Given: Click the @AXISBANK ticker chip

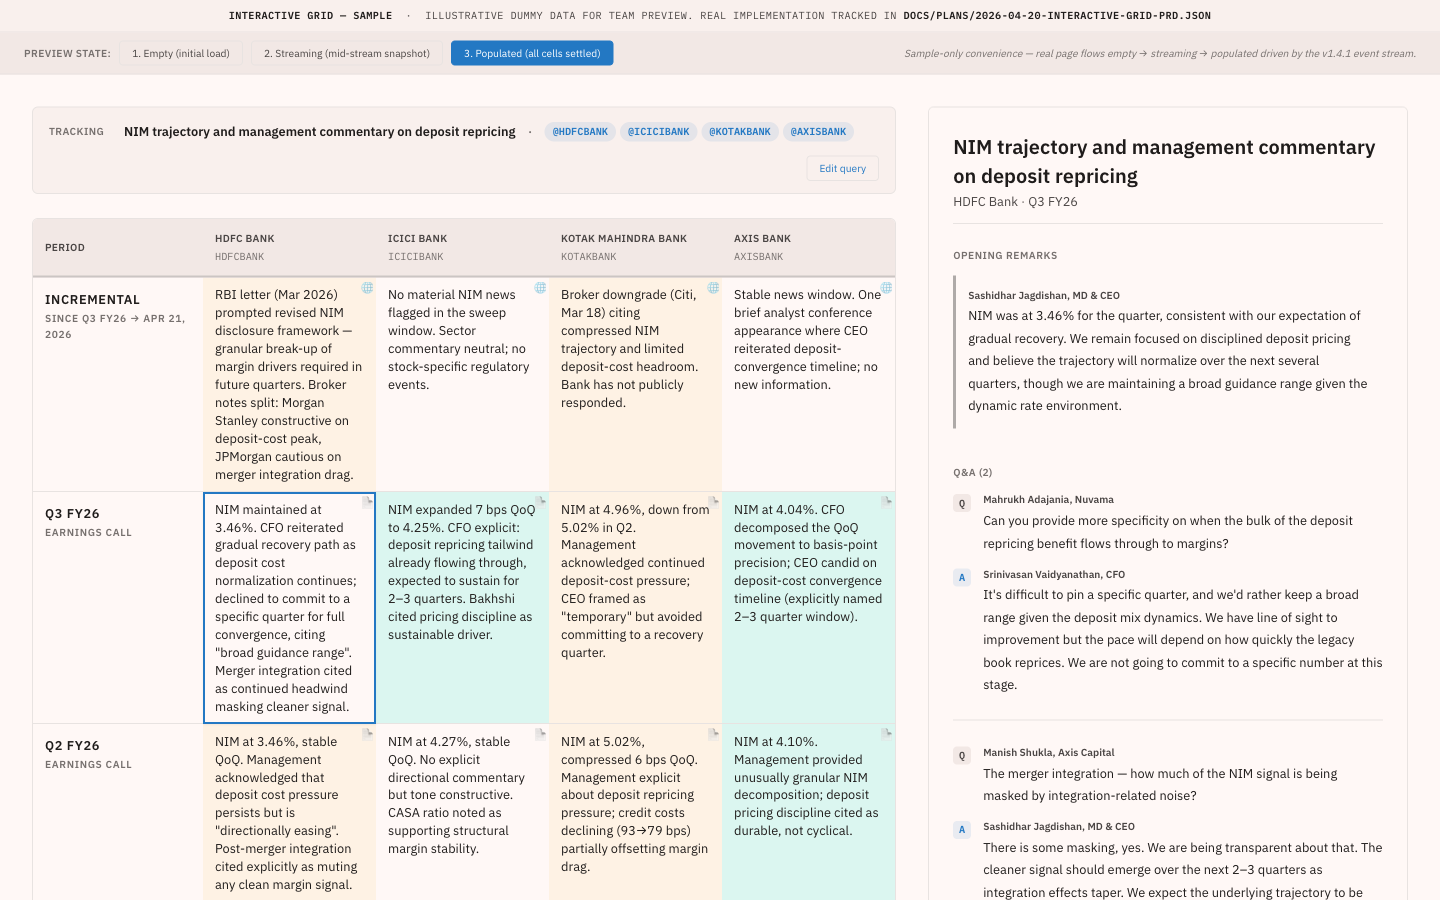Looking at the screenshot, I should pos(818,132).
